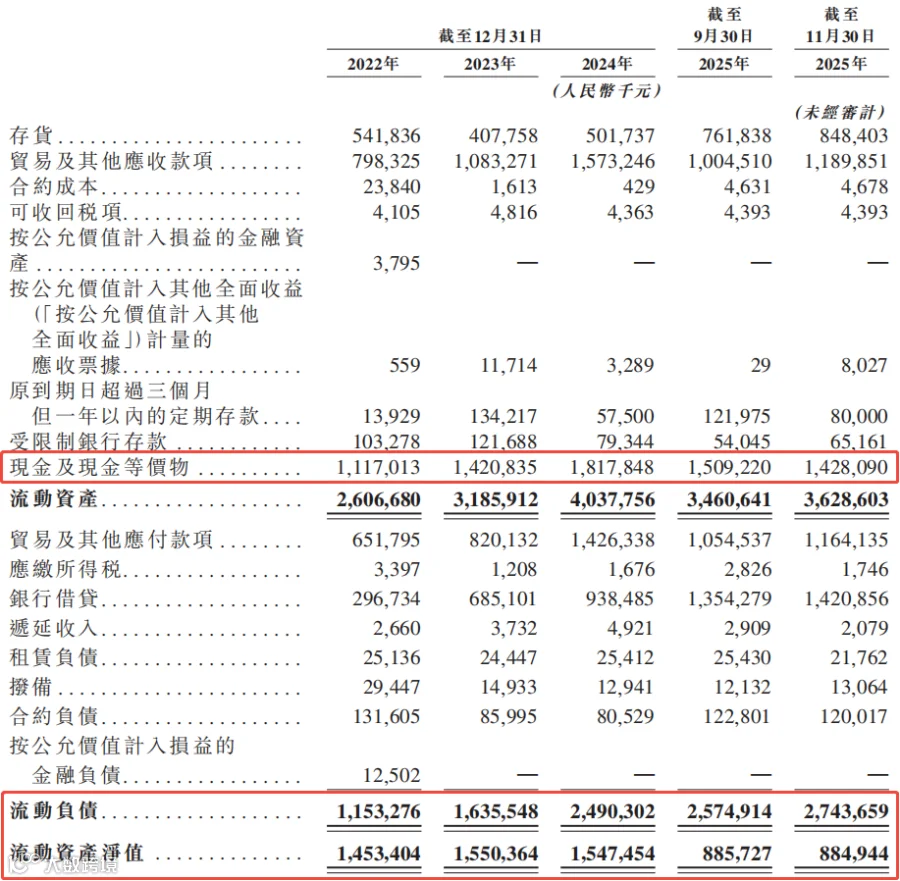The height and width of the screenshot is (881, 900).
Task: Select net current assets 884,944
Action: (854, 853)
